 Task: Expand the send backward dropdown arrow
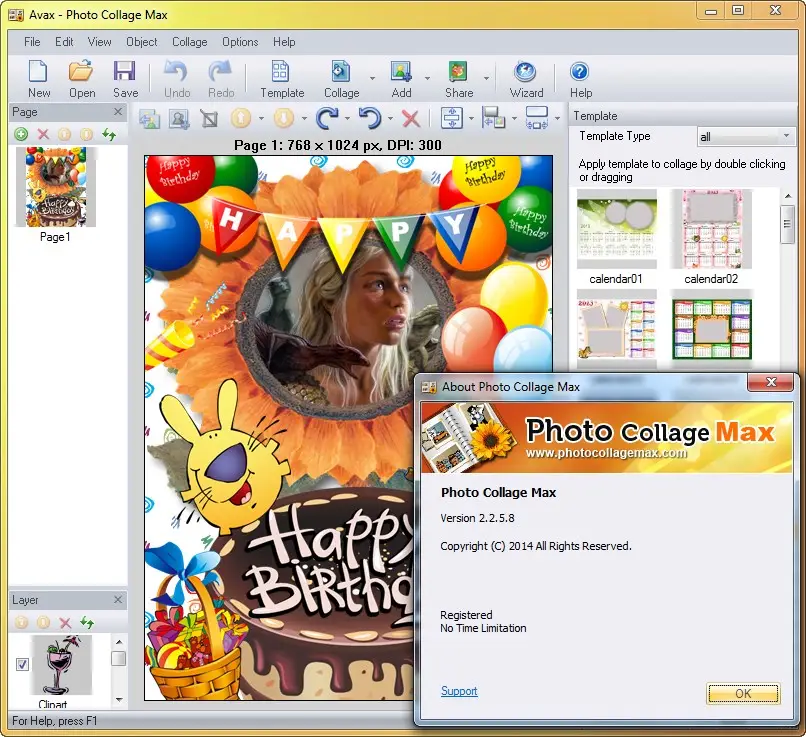(x=304, y=119)
